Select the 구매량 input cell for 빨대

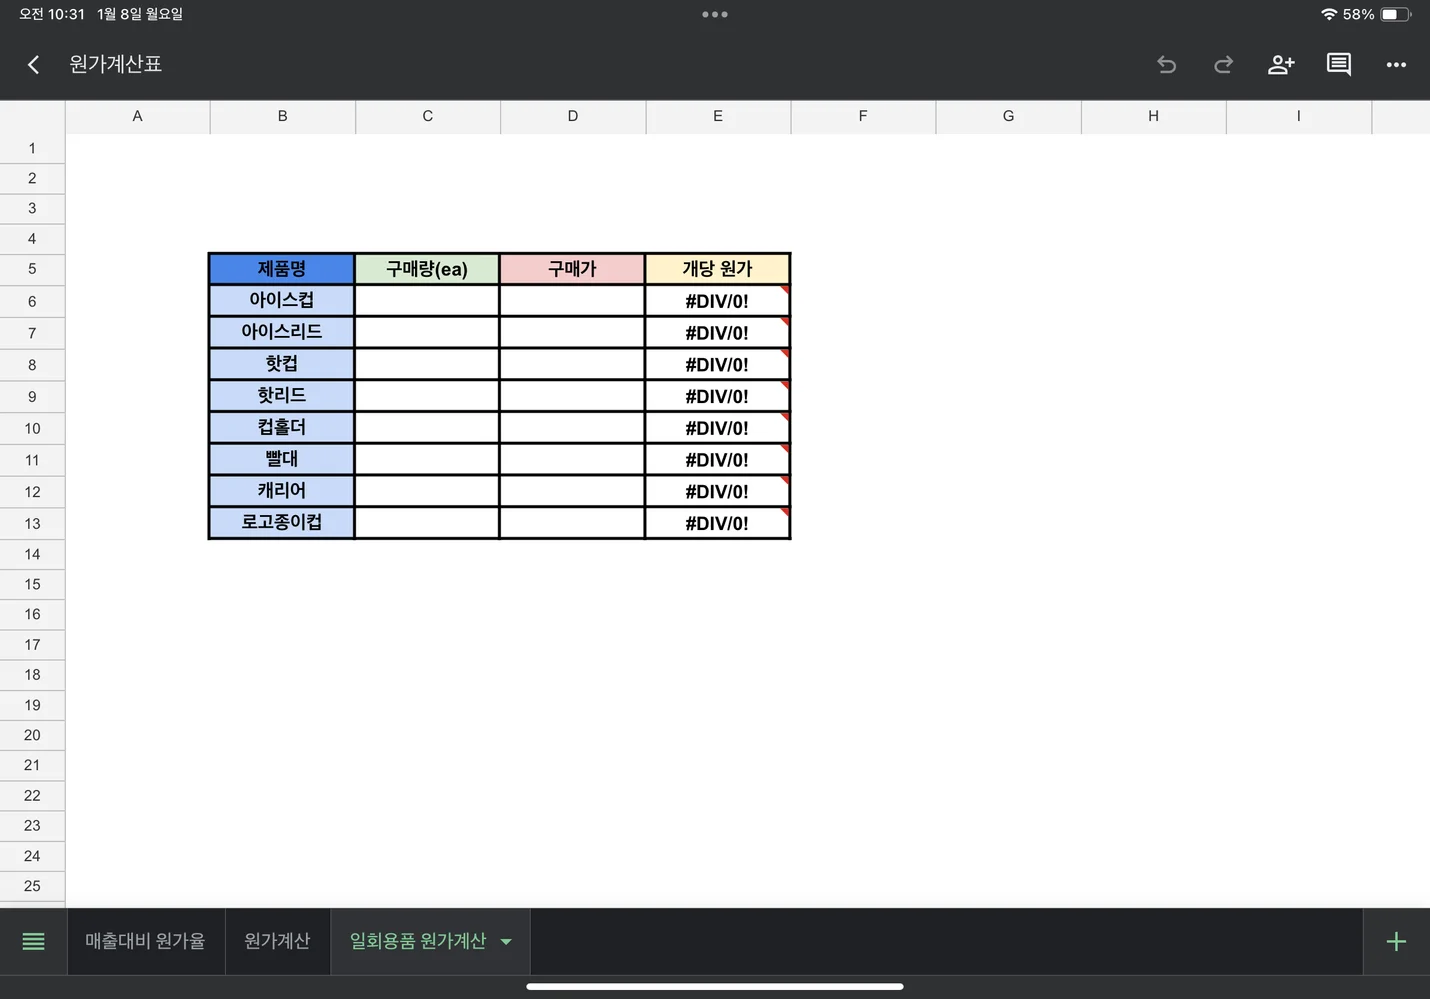coord(427,459)
